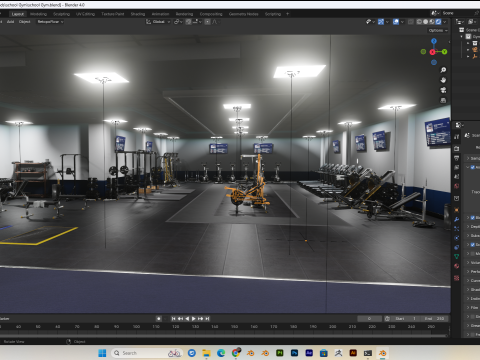Toggle the Screen Space Reflections checkbox
Viewport: 480px width, 360px height.
click(472, 245)
